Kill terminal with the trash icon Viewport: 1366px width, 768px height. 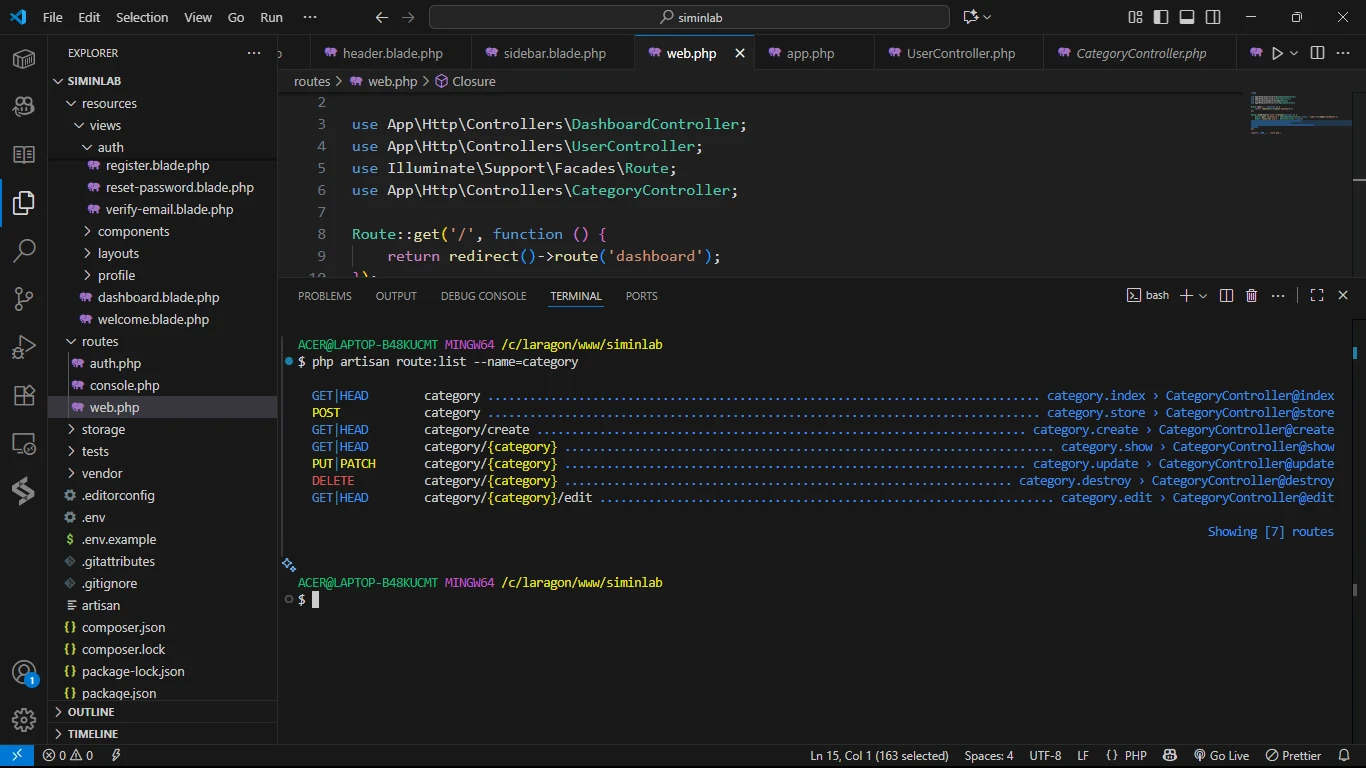click(x=1252, y=296)
